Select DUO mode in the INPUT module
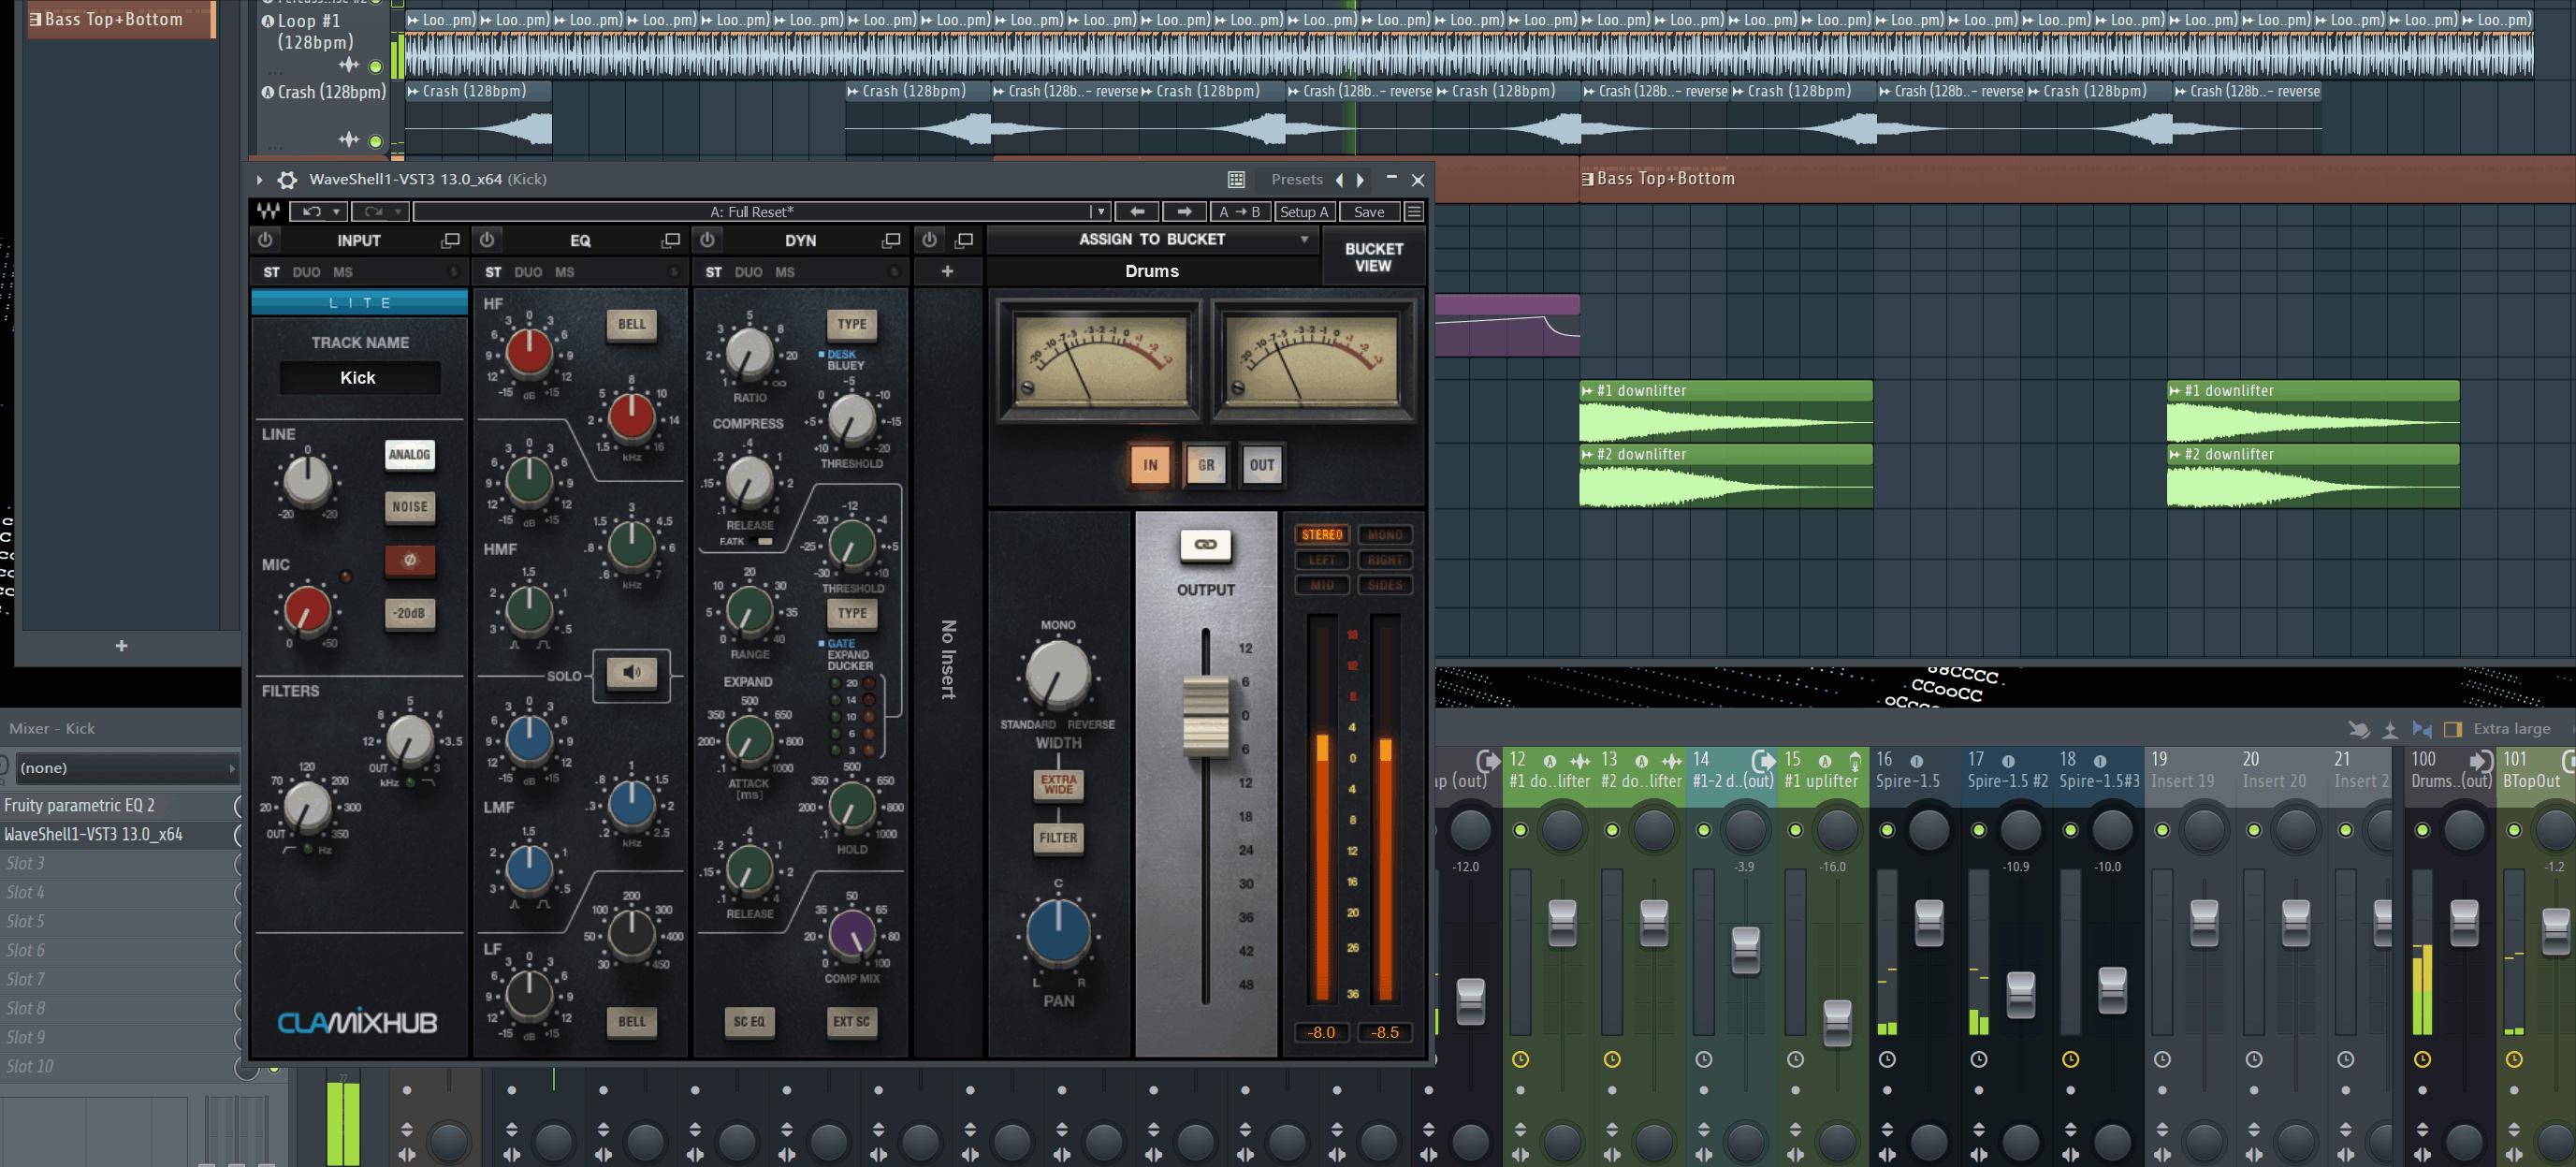Viewport: 2576px width, 1167px height. pos(306,272)
